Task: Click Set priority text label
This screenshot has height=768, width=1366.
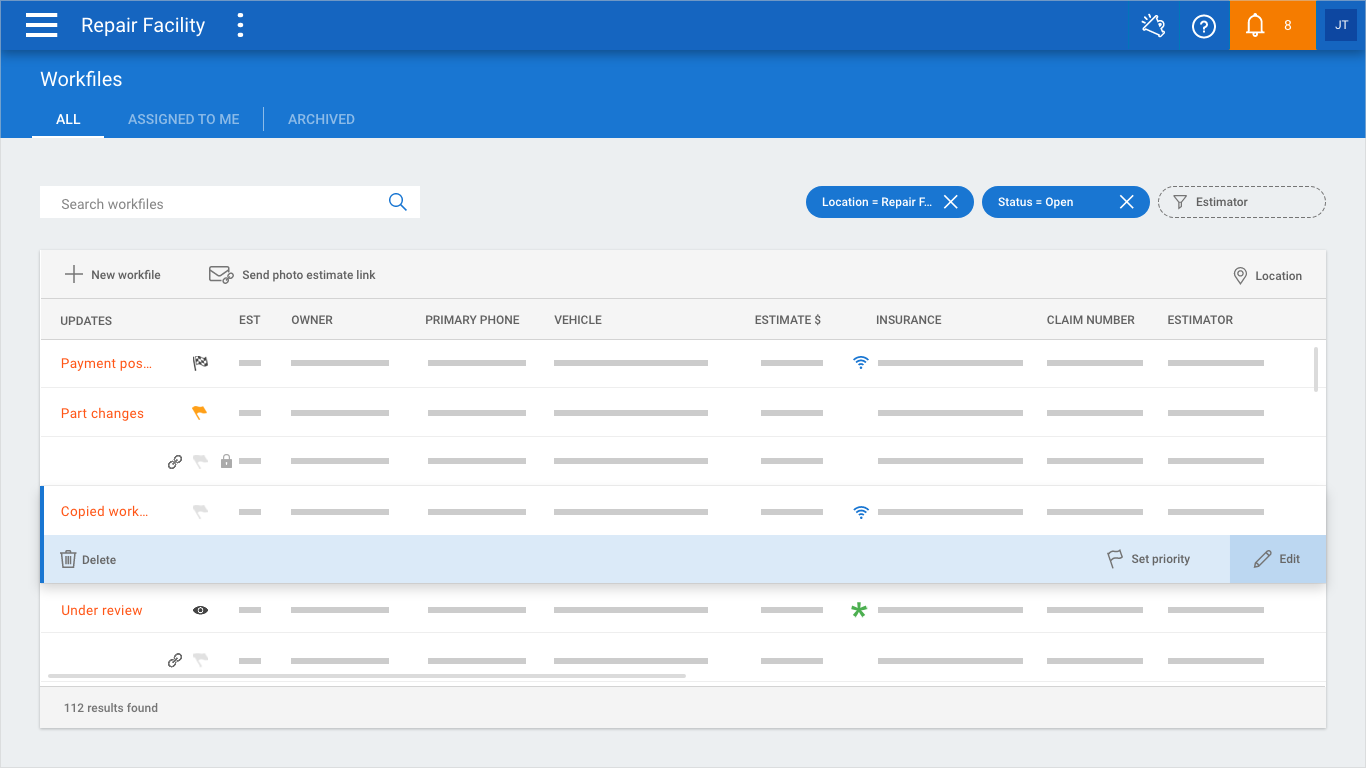Action: (x=1161, y=559)
